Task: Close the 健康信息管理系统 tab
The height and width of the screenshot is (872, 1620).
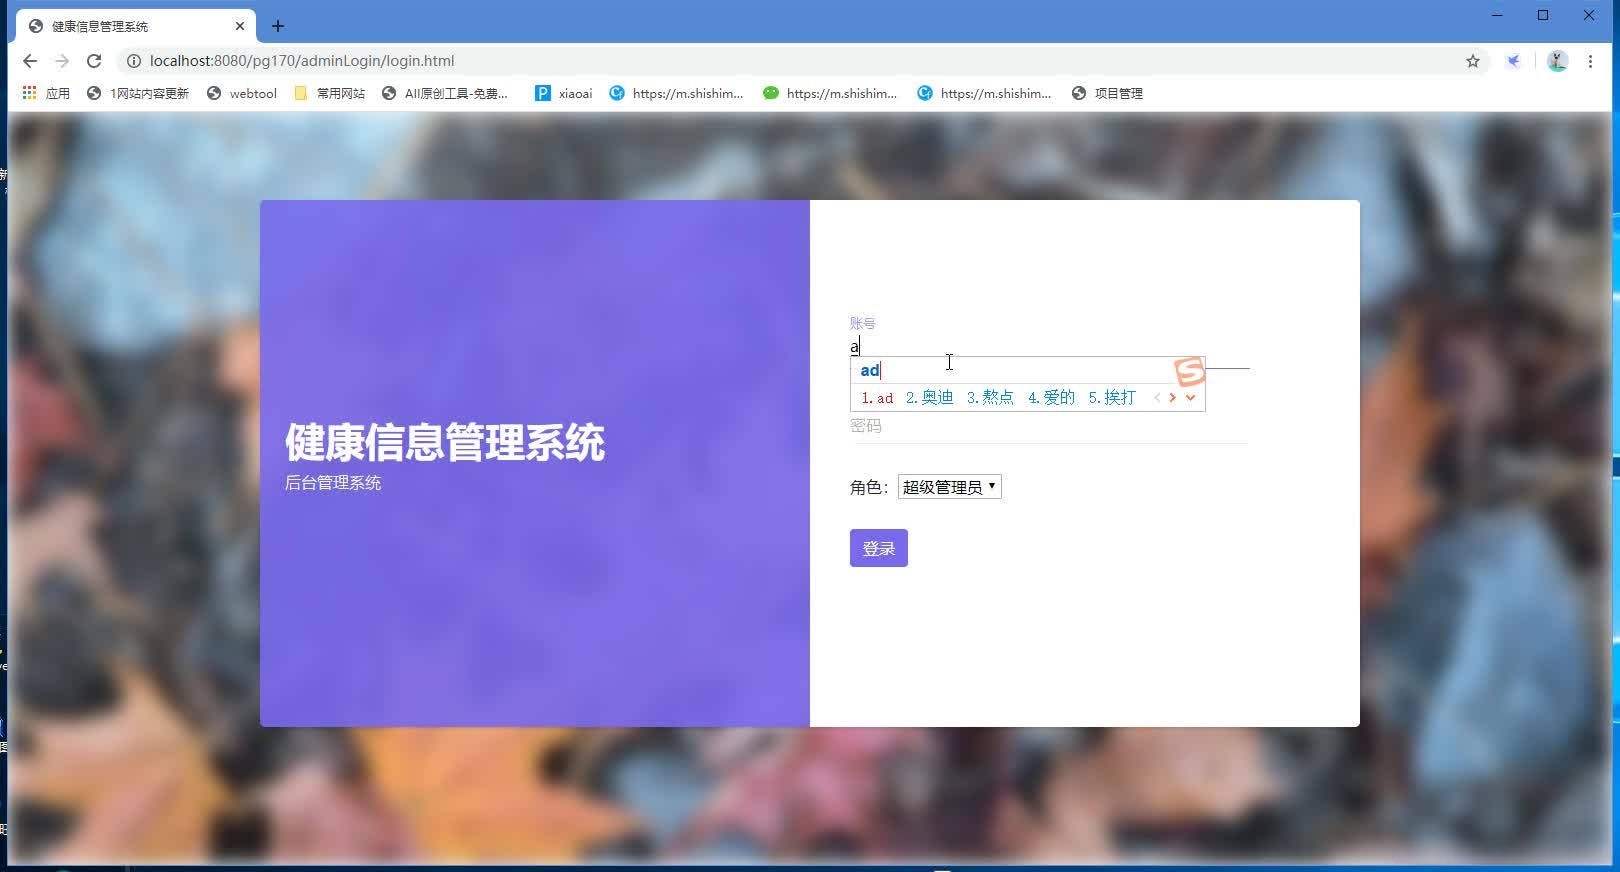Action: coord(240,26)
